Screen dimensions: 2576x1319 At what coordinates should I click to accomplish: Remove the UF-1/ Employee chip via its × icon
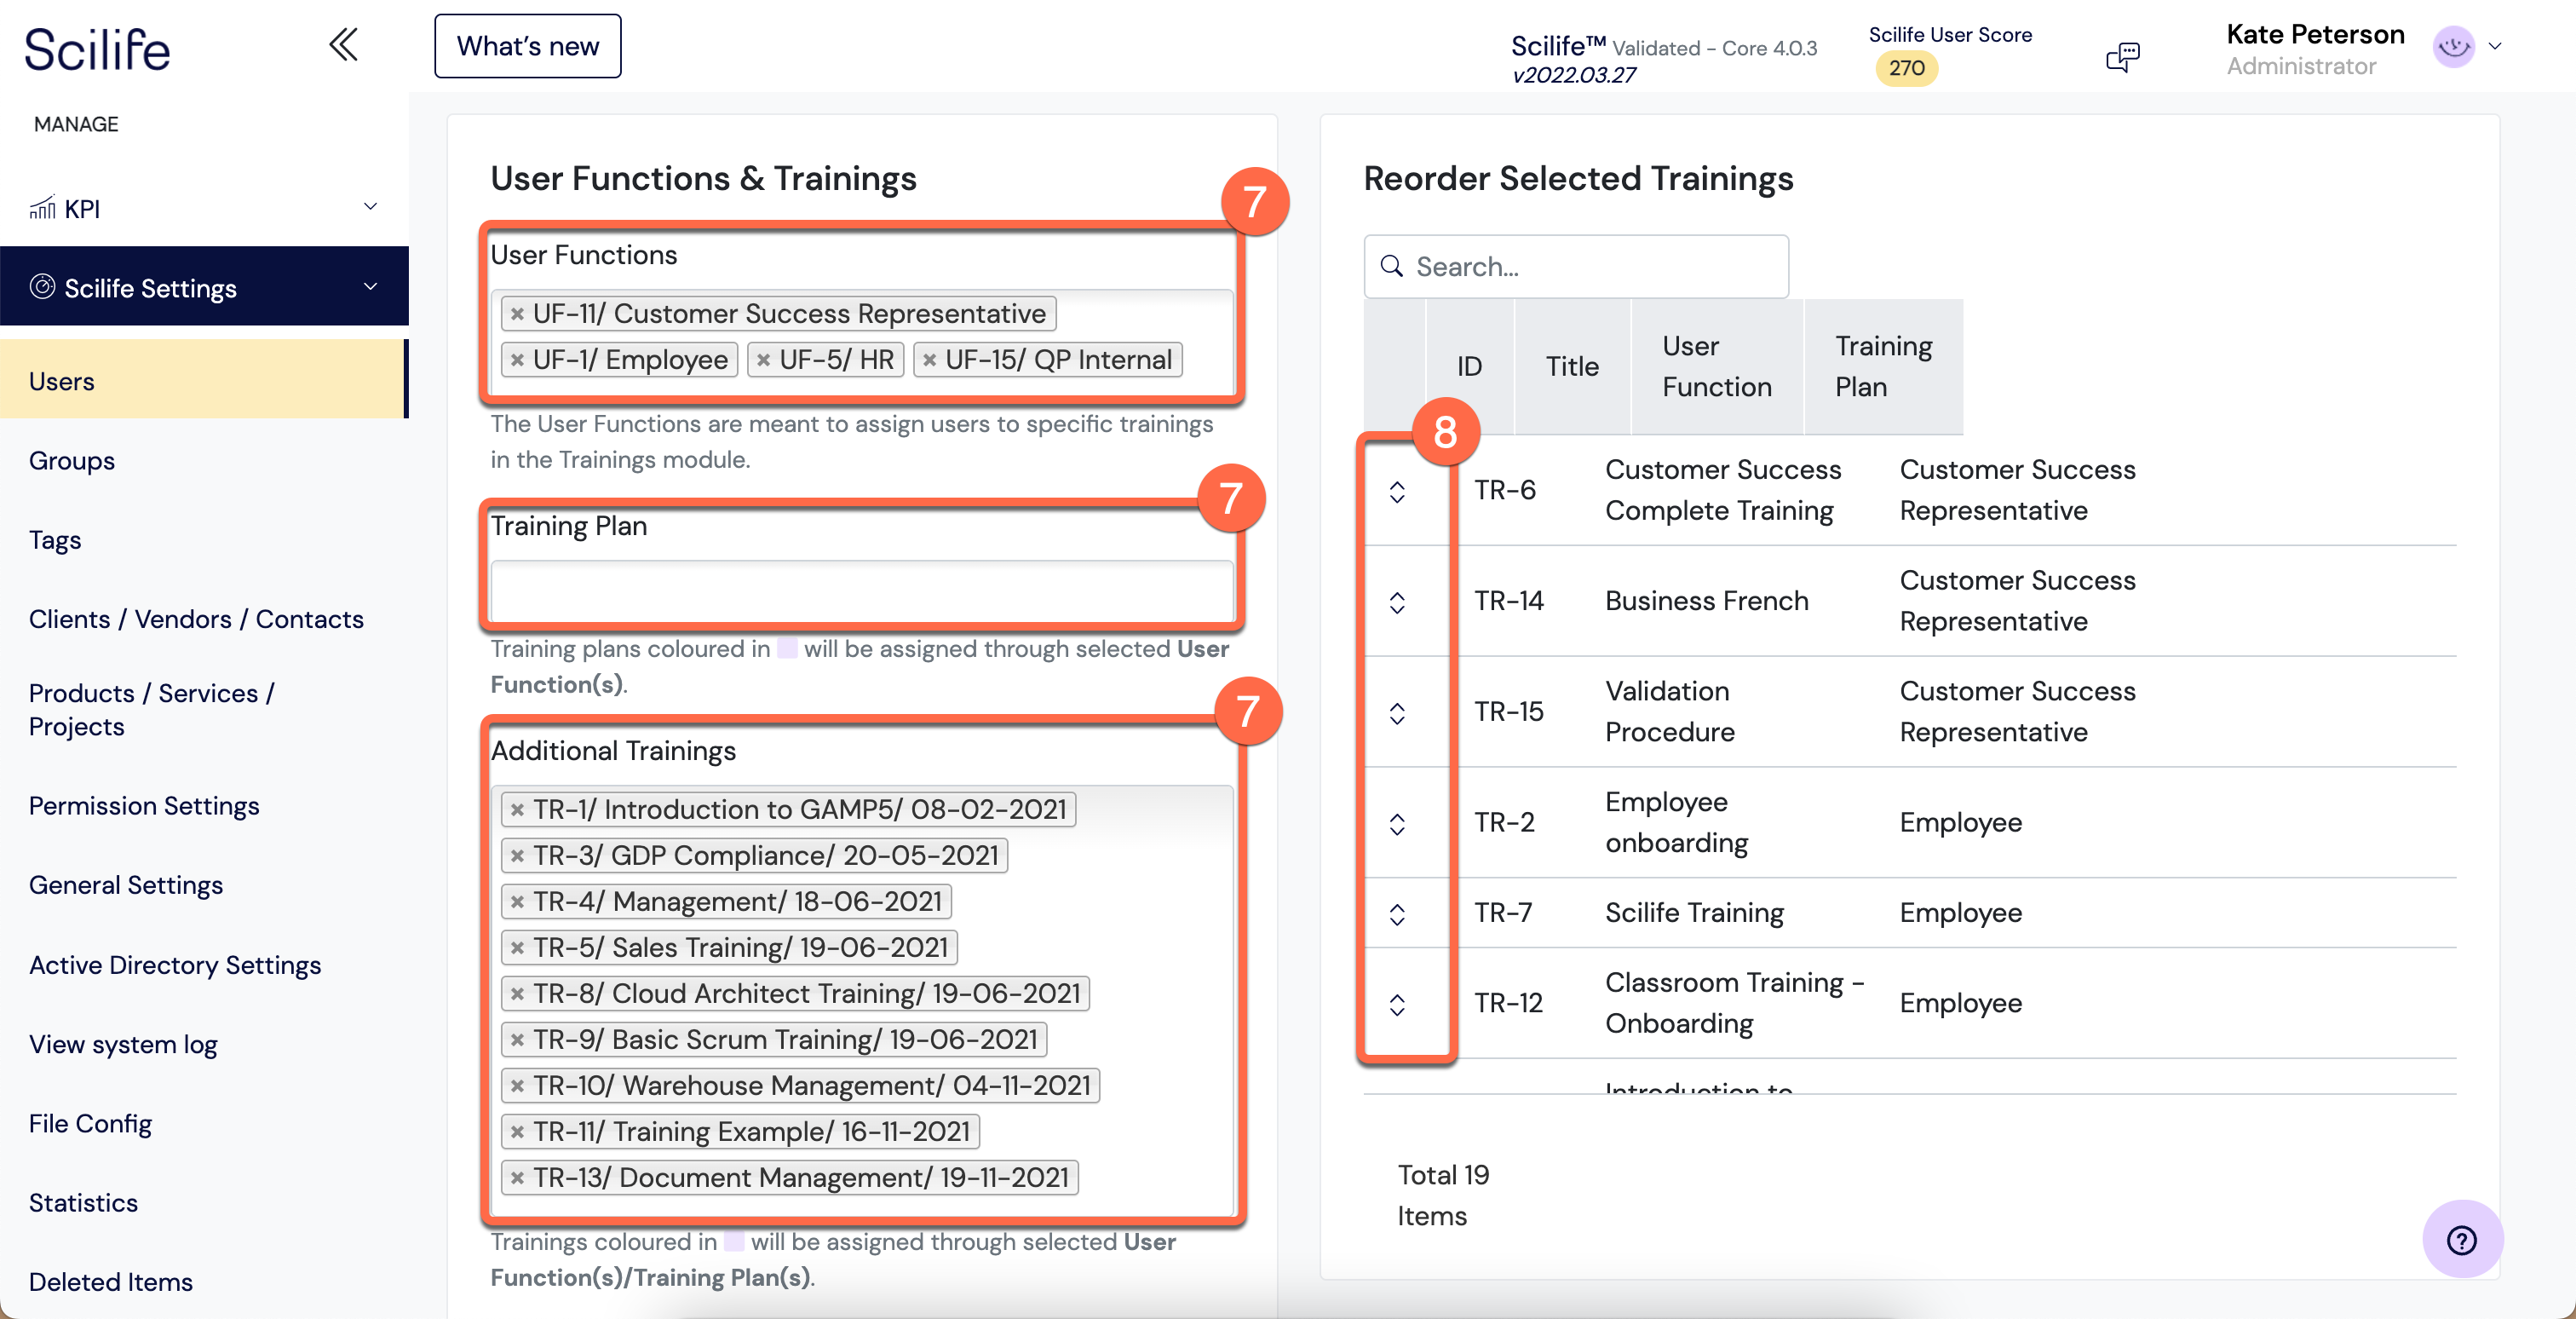coord(516,360)
